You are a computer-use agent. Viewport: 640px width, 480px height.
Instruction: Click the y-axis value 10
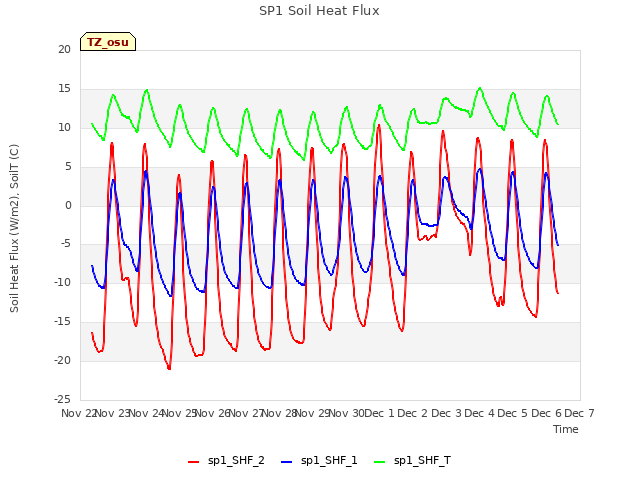pyautogui.click(x=64, y=127)
